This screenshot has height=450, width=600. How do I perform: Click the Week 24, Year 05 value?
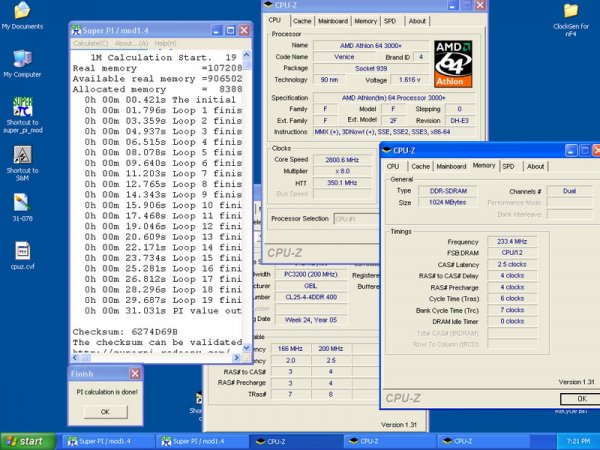click(x=311, y=320)
